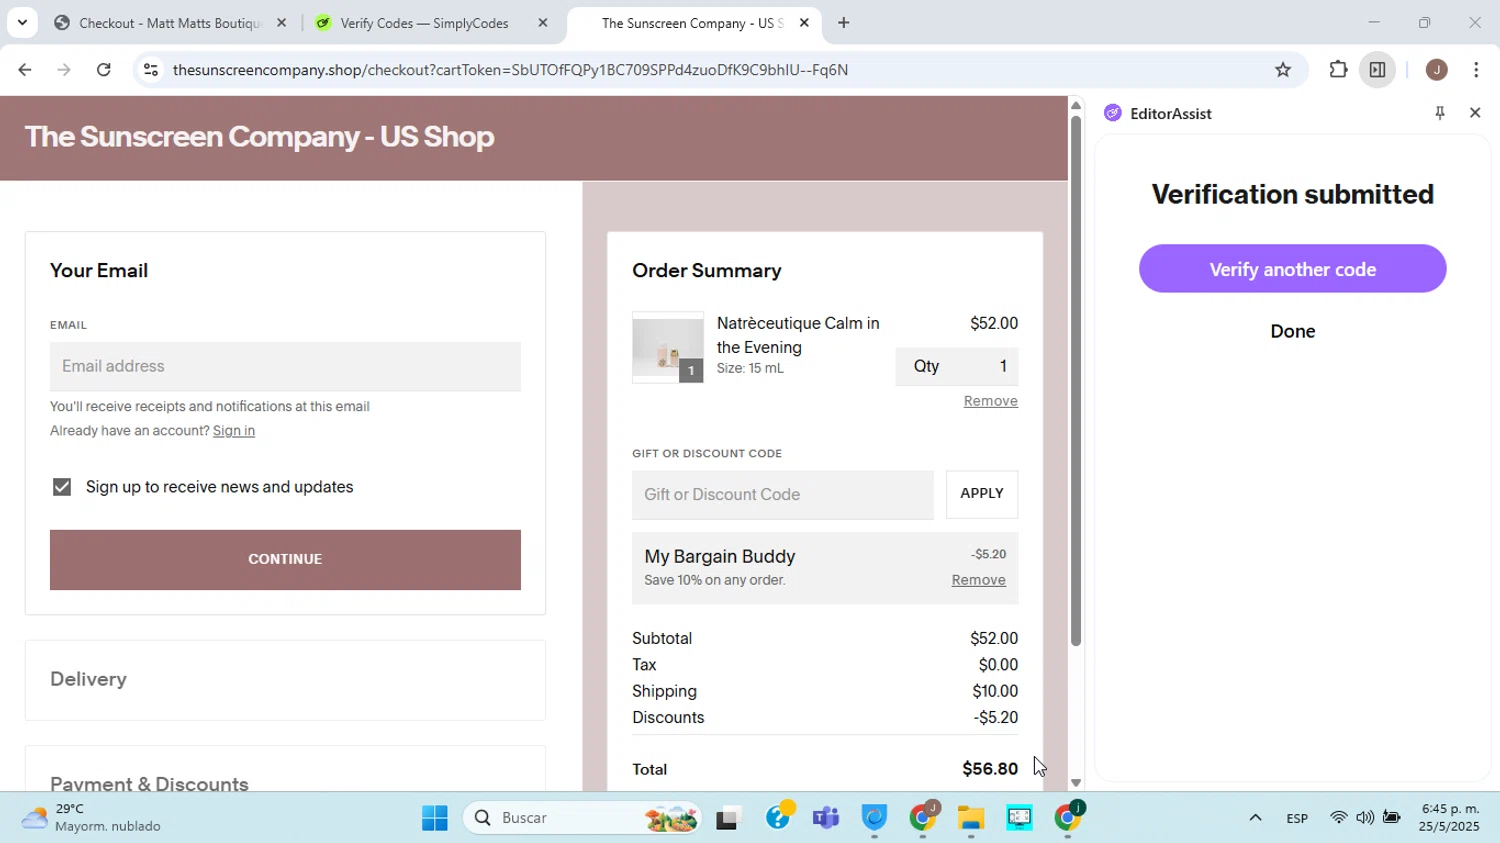The width and height of the screenshot is (1500, 843).
Task: Open the tab search dropdown arrow
Action: tap(22, 22)
